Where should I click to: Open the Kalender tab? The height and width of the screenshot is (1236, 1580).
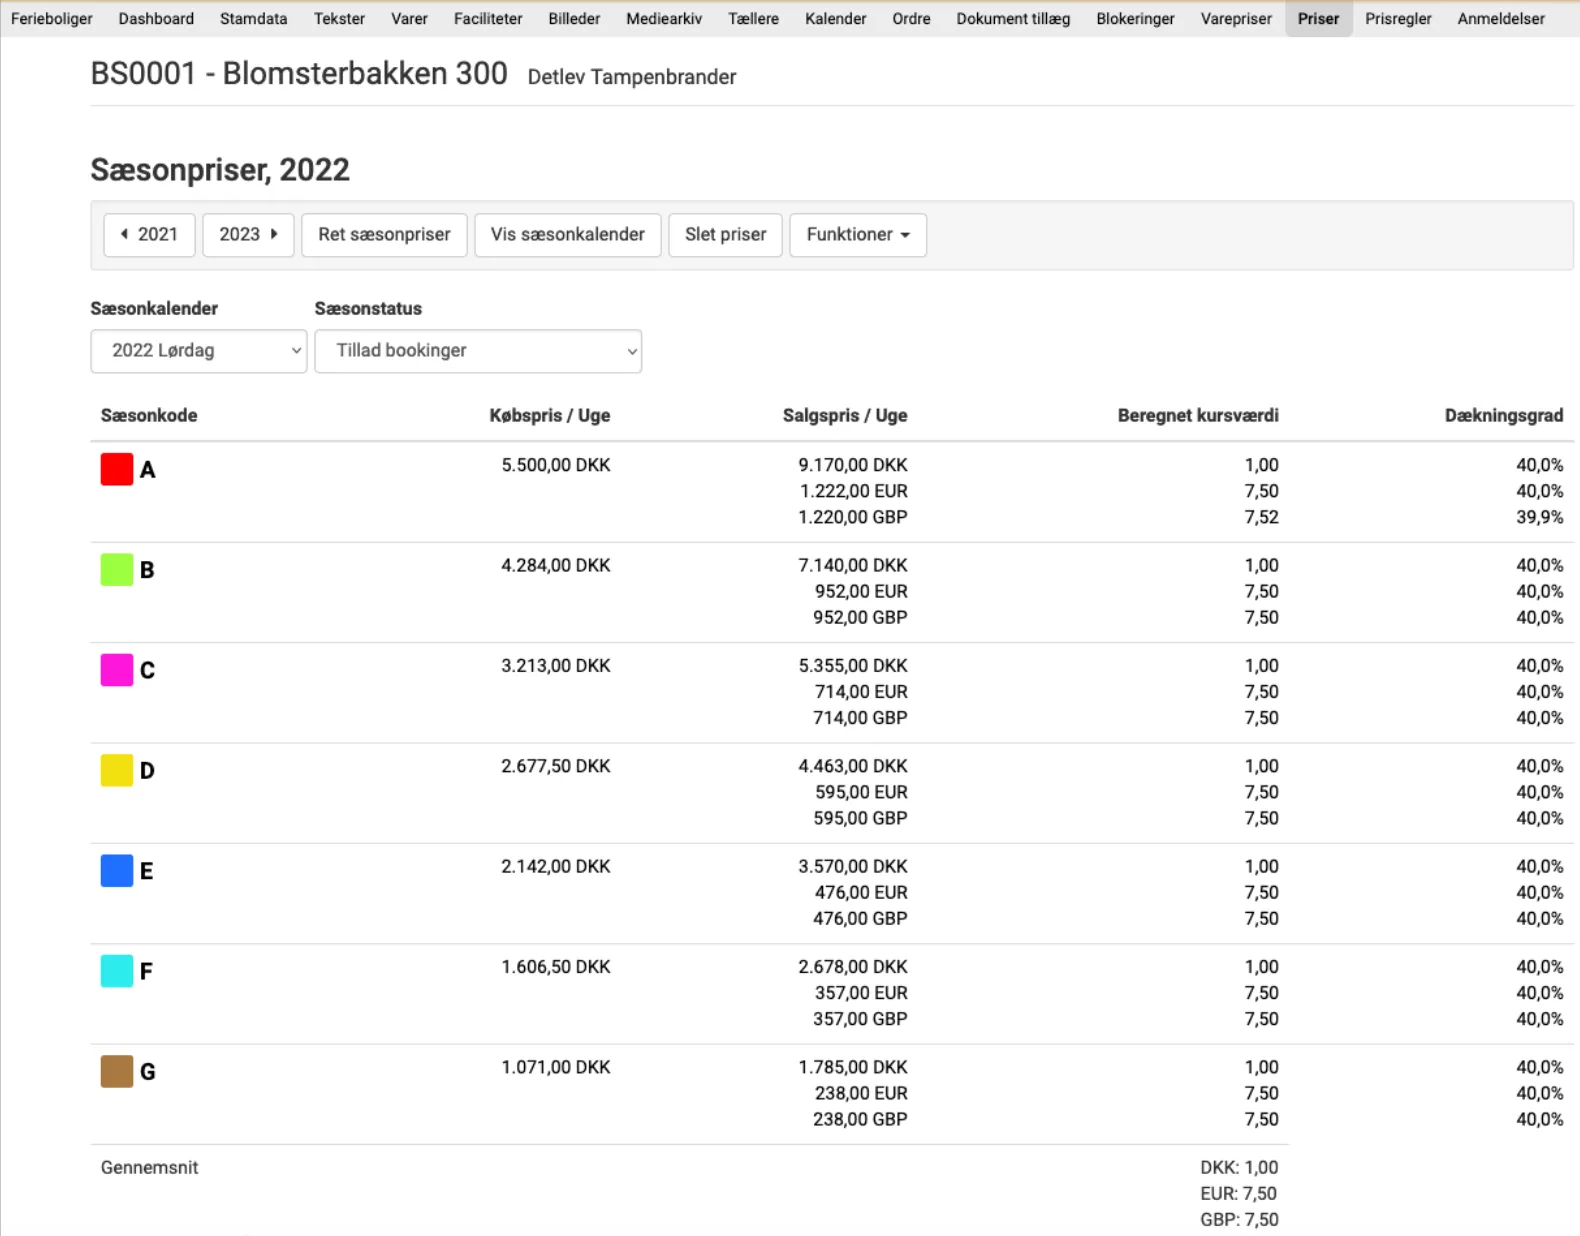835,19
